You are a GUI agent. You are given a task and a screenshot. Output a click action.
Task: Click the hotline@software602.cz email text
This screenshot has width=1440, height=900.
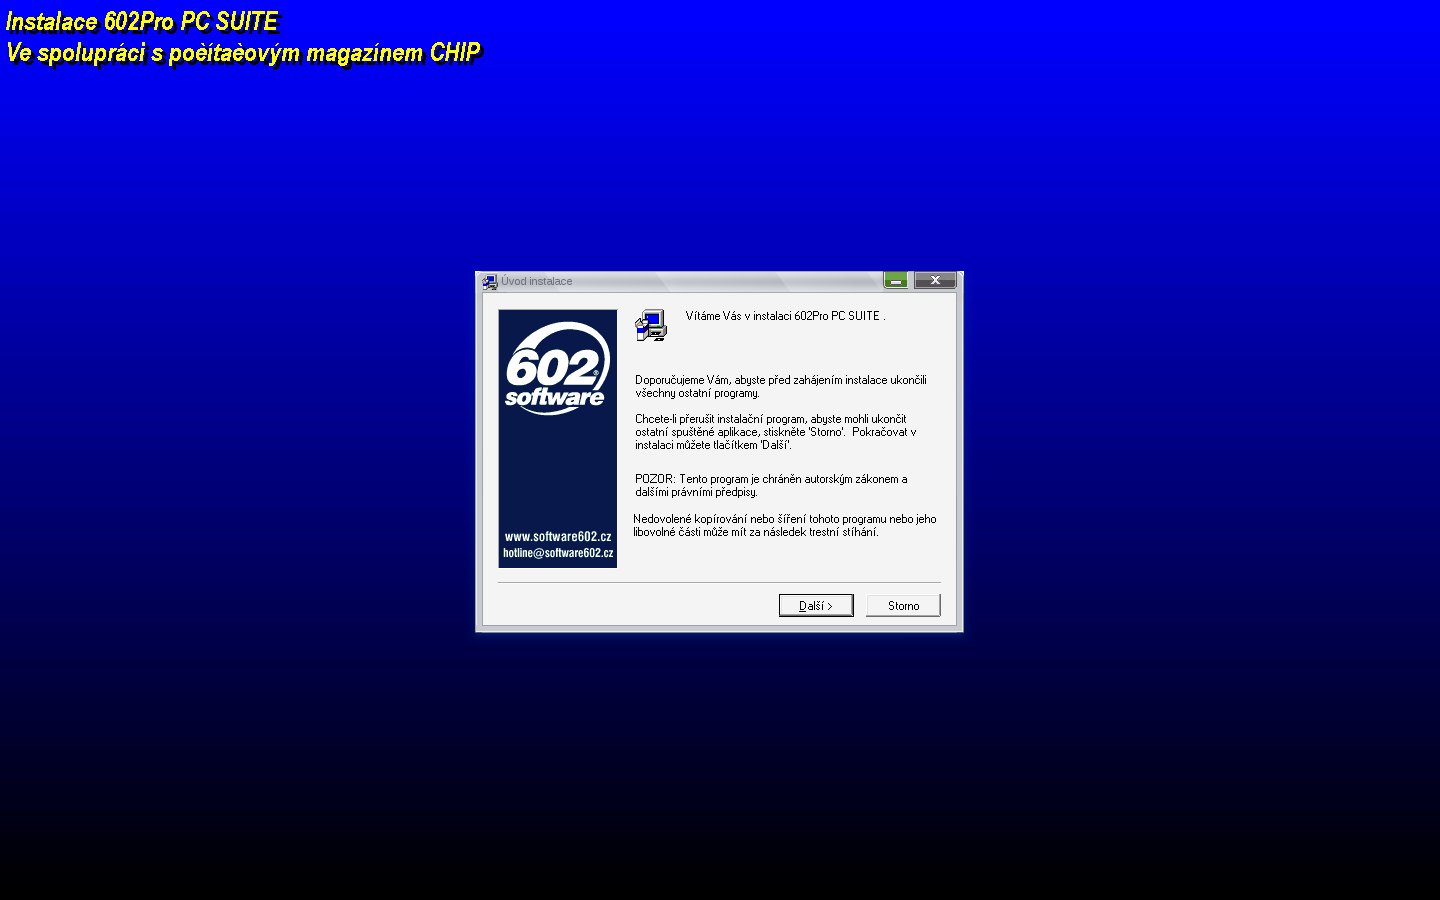[x=558, y=553]
